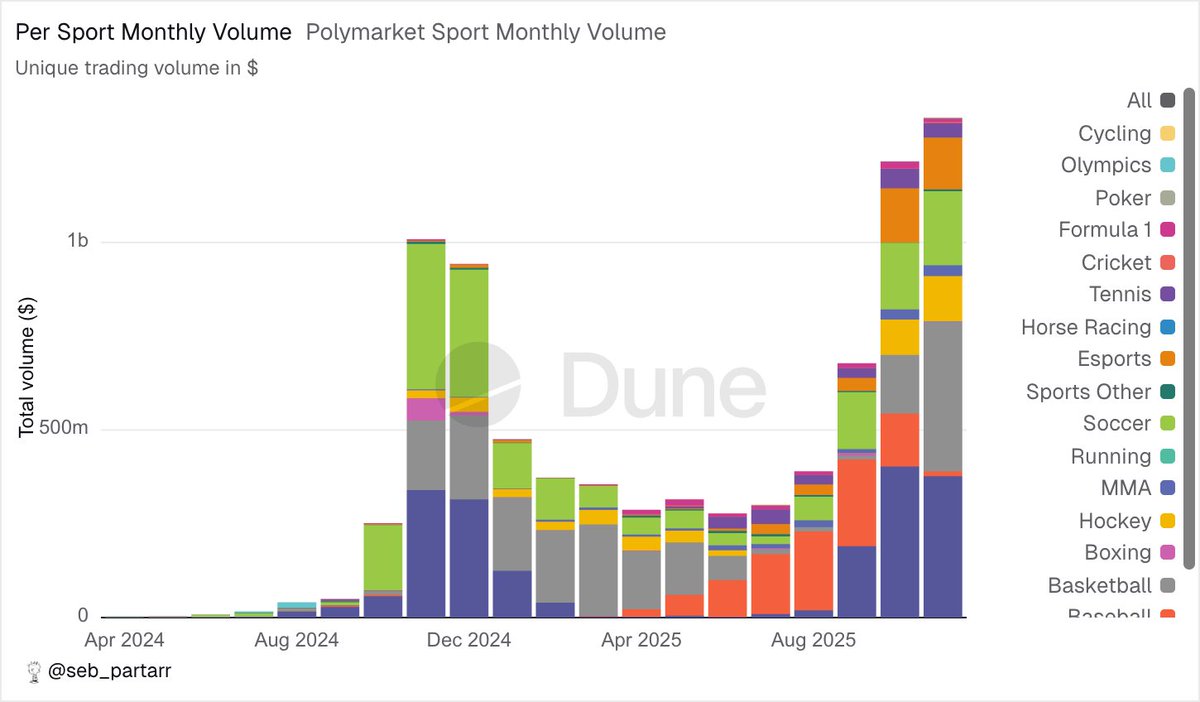Click the green Soccer segment of the November 2024 bar
Viewport: 1200px width, 702px height.
click(x=427, y=316)
